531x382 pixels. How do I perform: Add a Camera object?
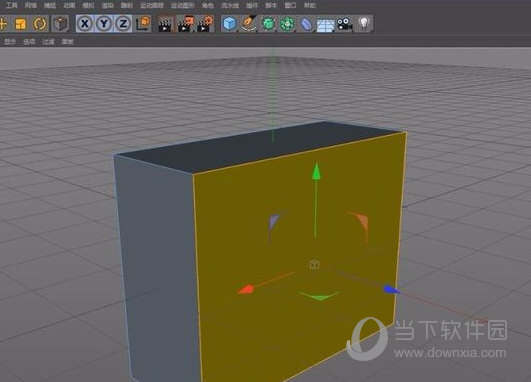[x=345, y=24]
